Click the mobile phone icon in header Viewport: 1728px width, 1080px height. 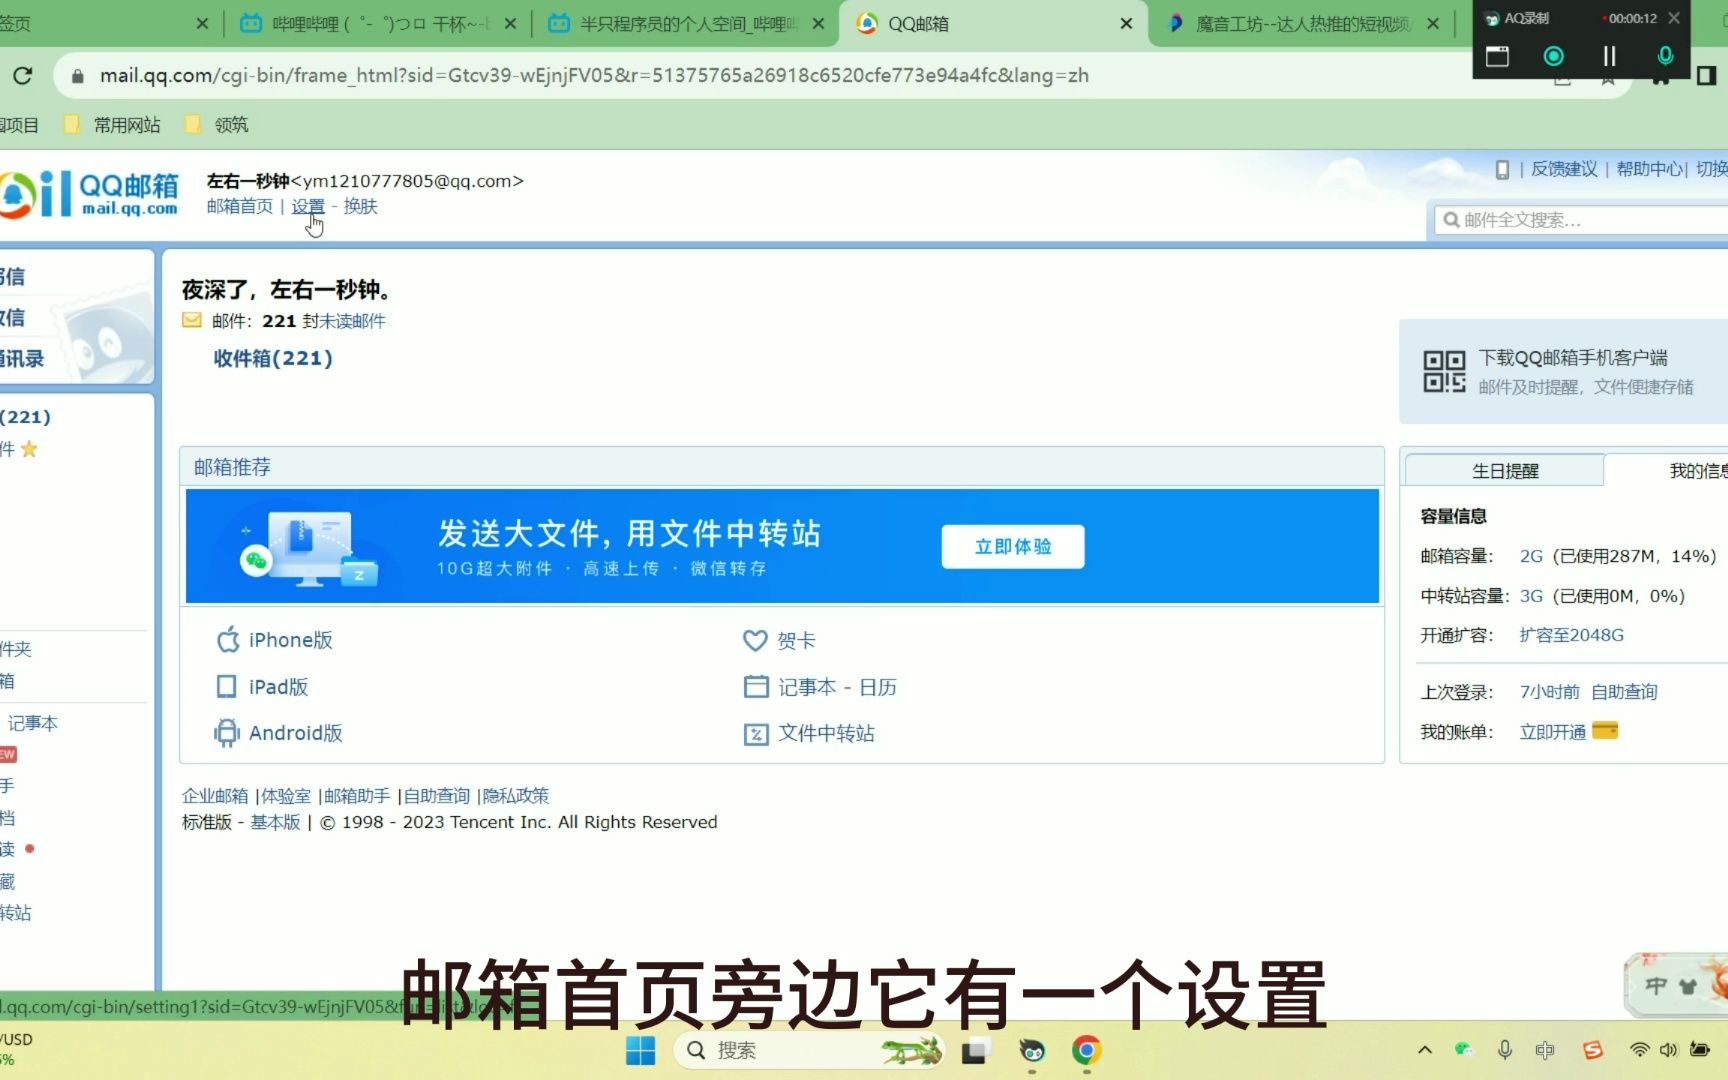click(1502, 170)
